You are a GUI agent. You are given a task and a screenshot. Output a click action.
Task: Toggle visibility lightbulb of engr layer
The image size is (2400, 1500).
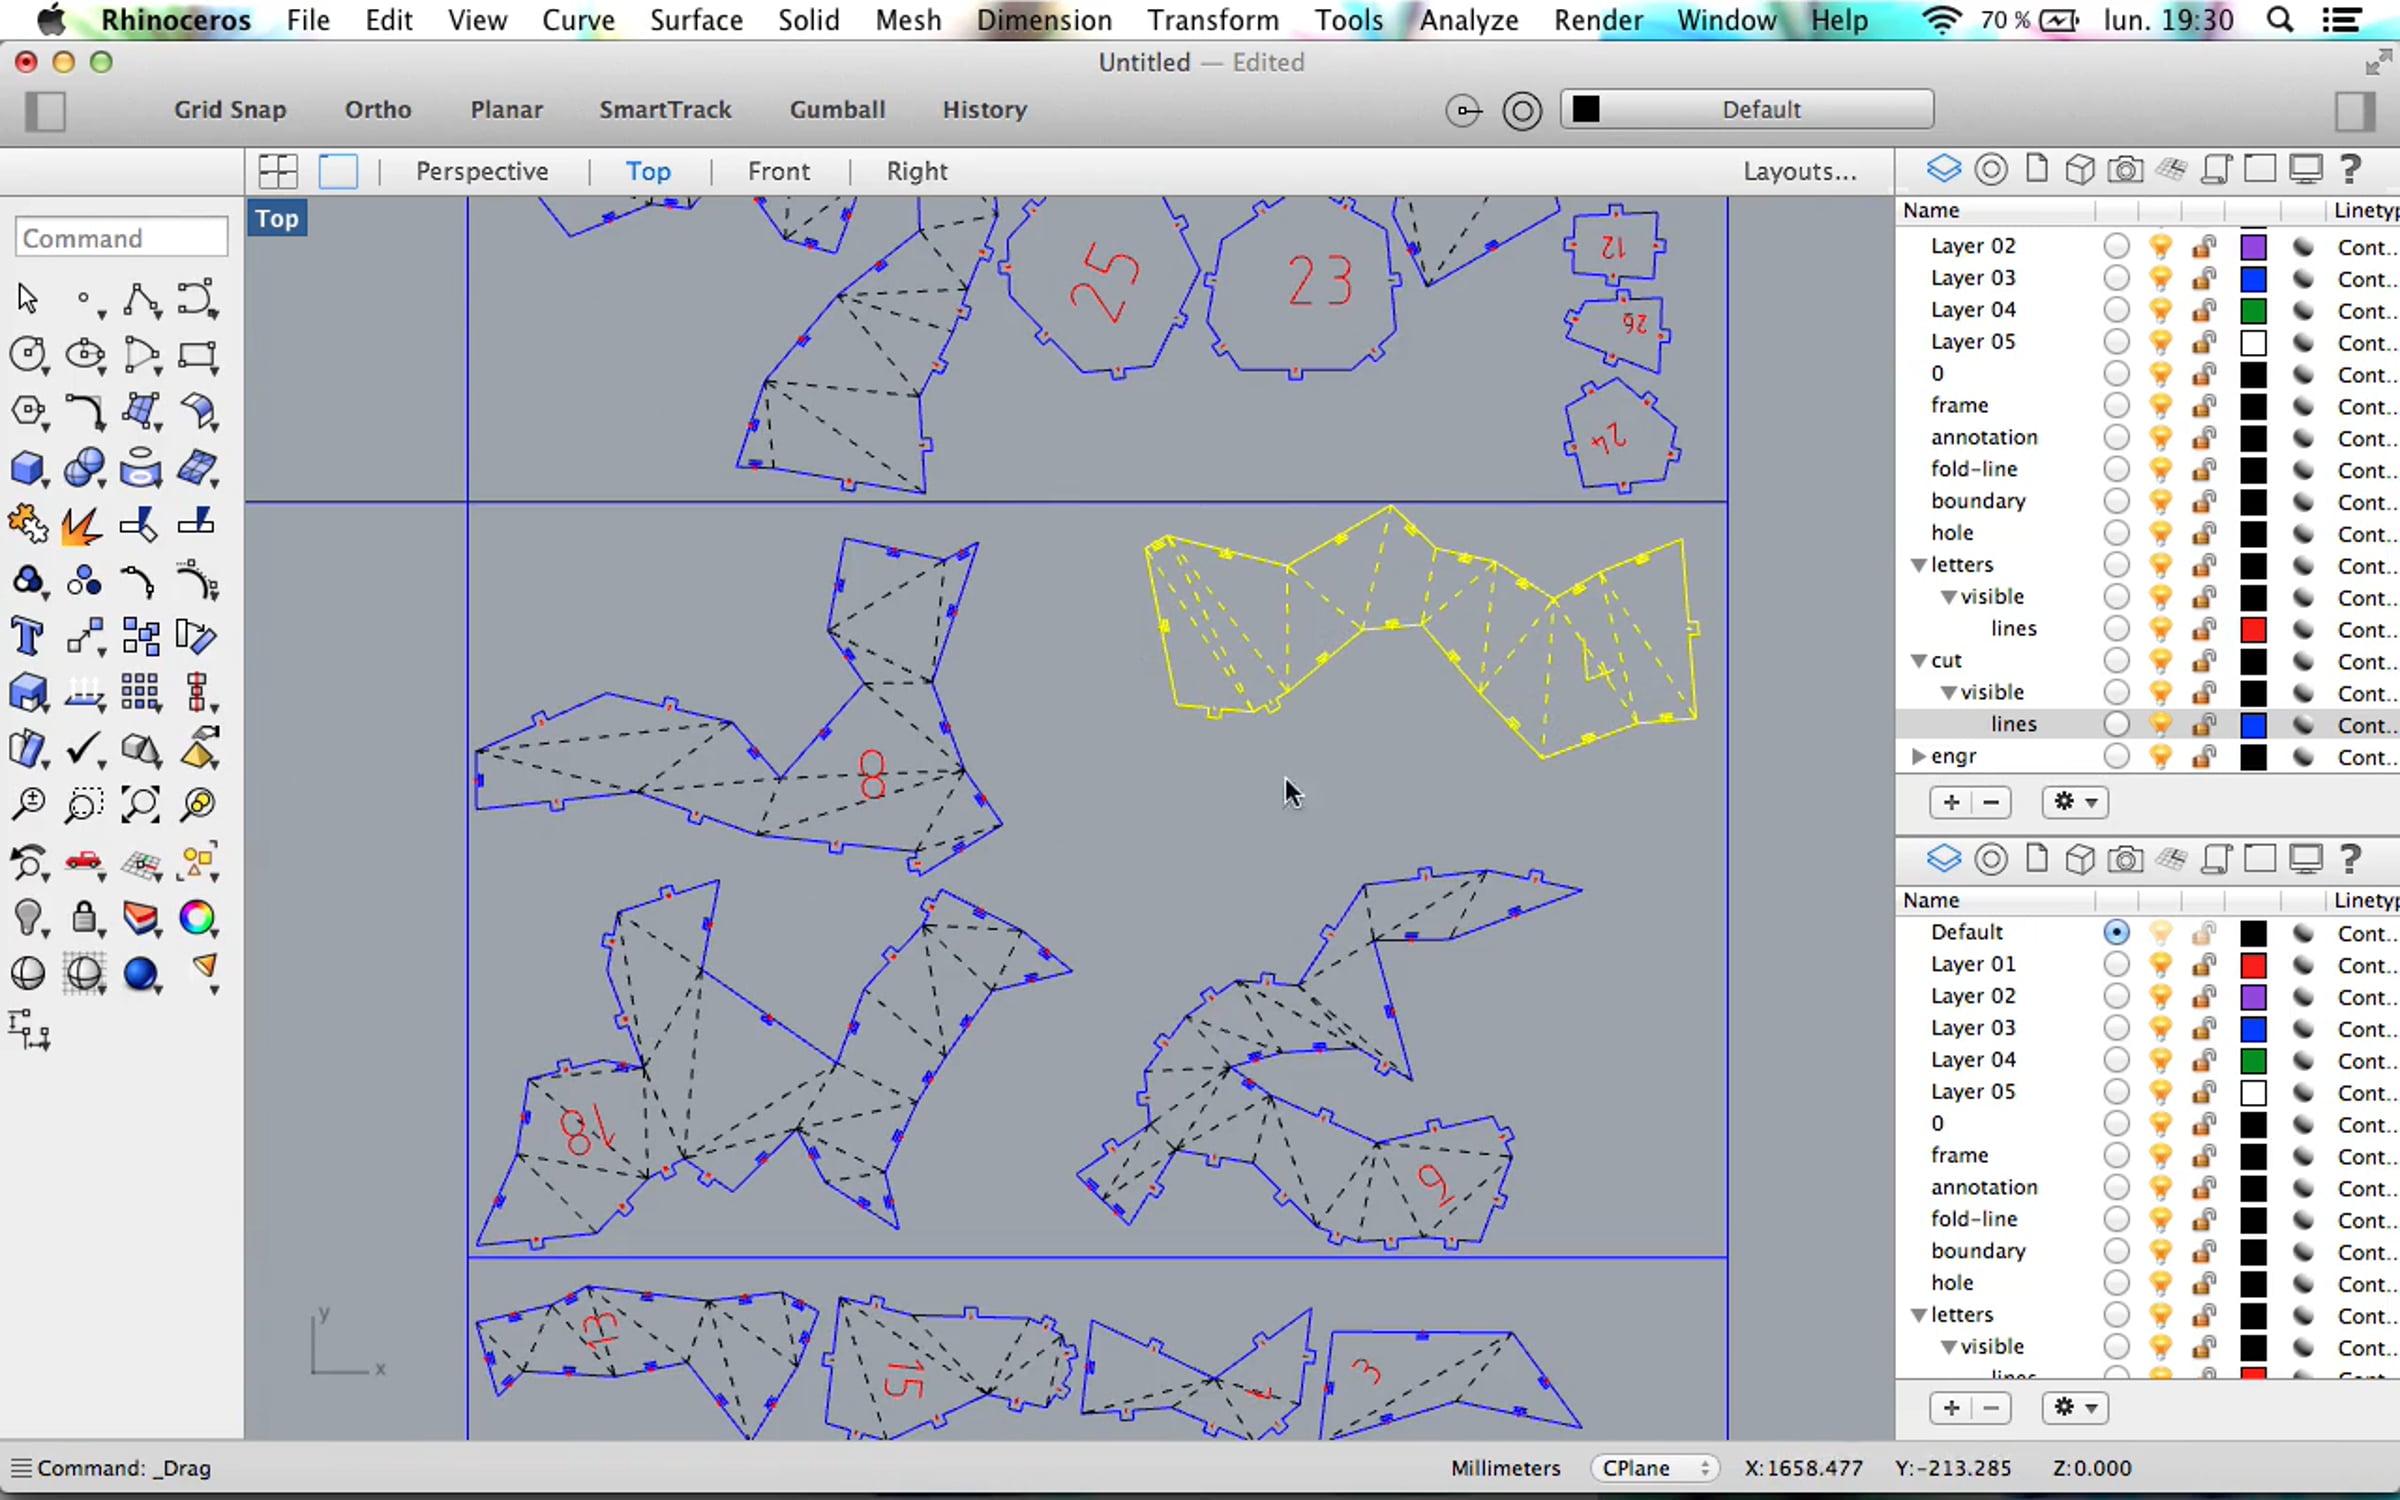(2160, 757)
